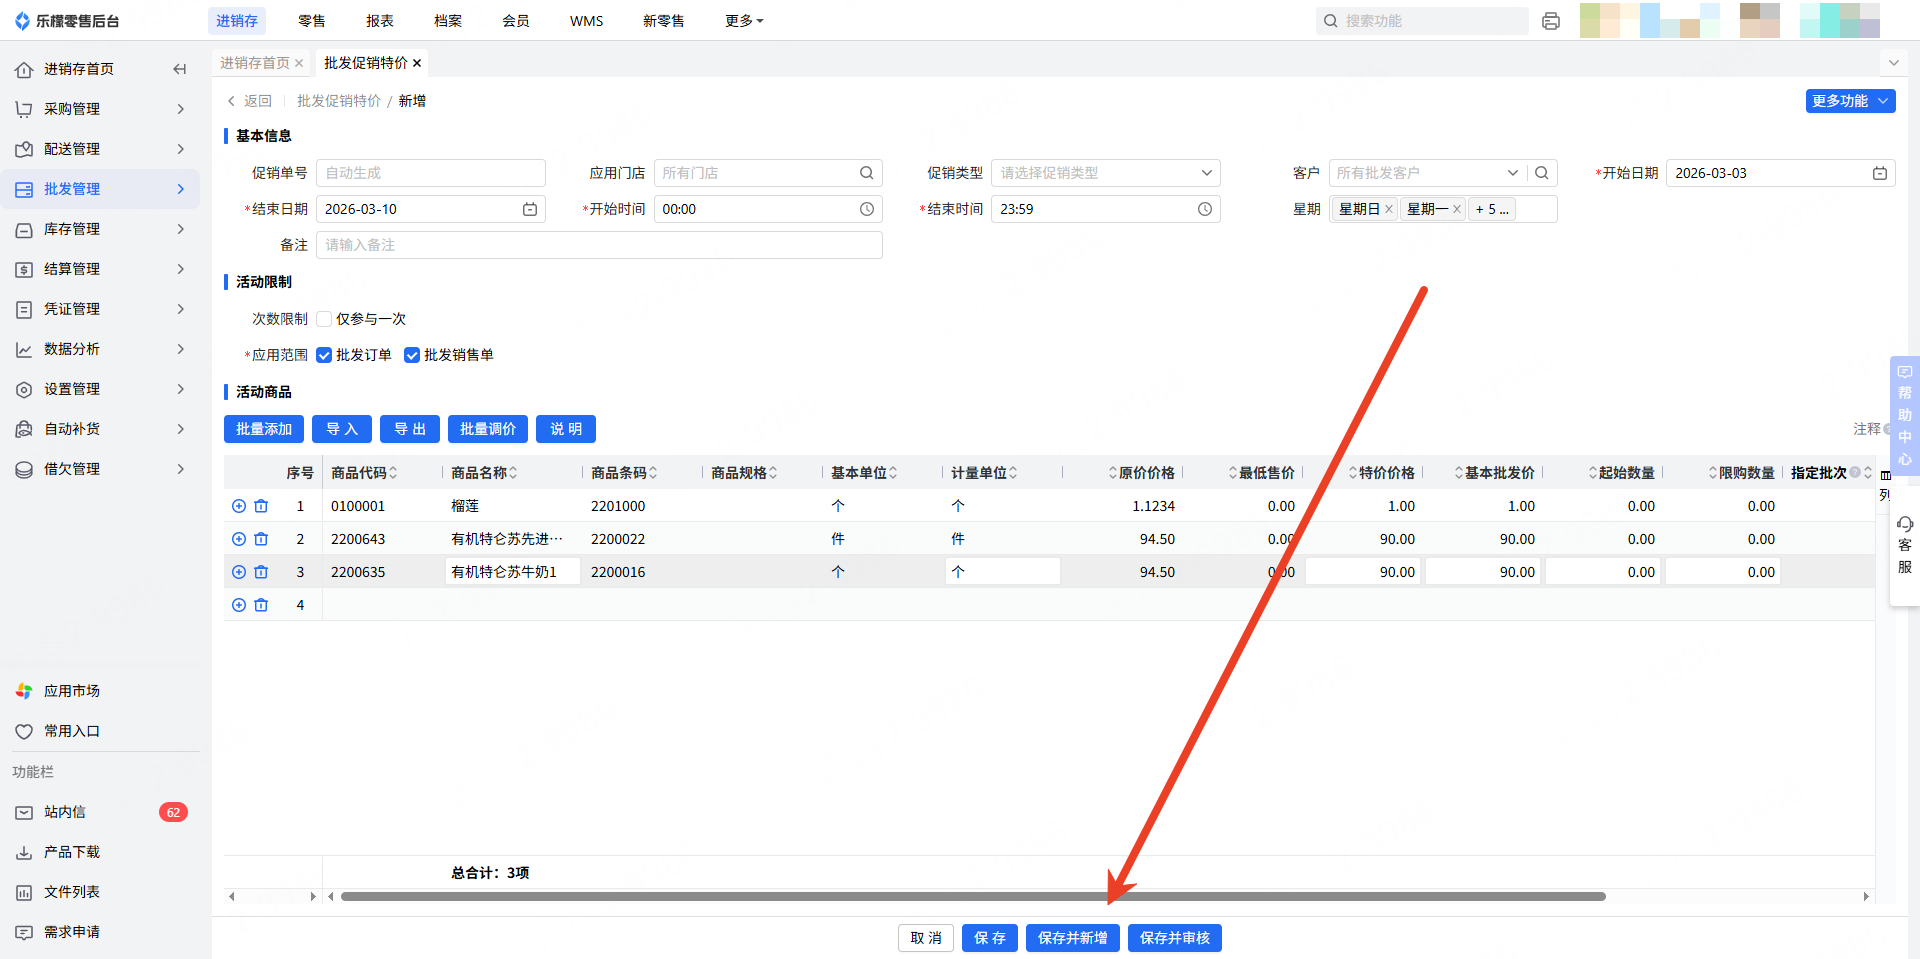This screenshot has height=959, width=1920.
Task: Switch to 报表 top menu
Action: click(380, 21)
